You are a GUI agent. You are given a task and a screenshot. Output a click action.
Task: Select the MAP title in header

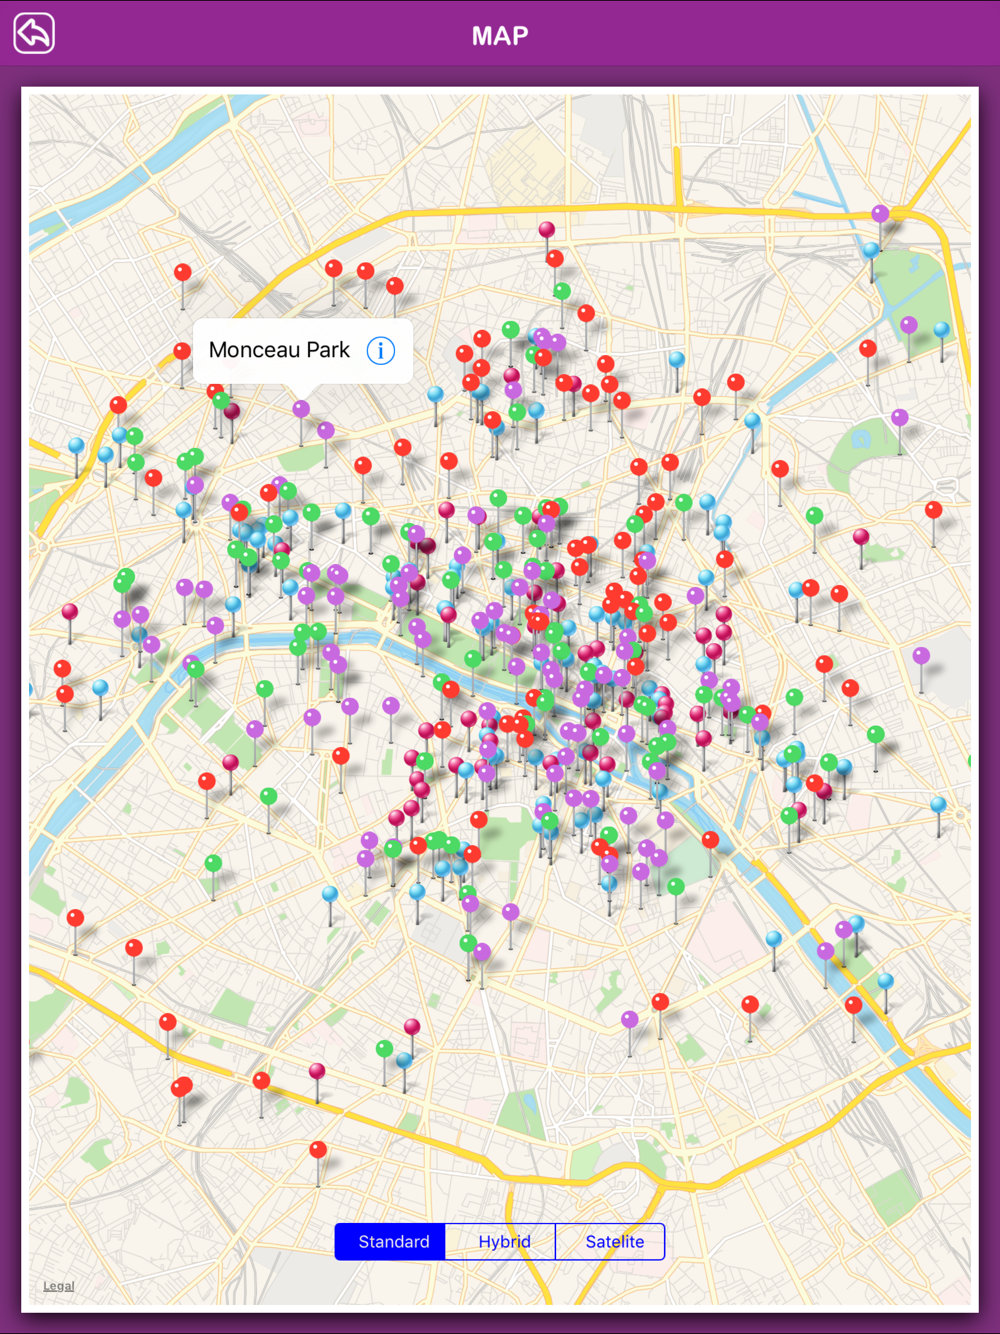[x=500, y=36]
